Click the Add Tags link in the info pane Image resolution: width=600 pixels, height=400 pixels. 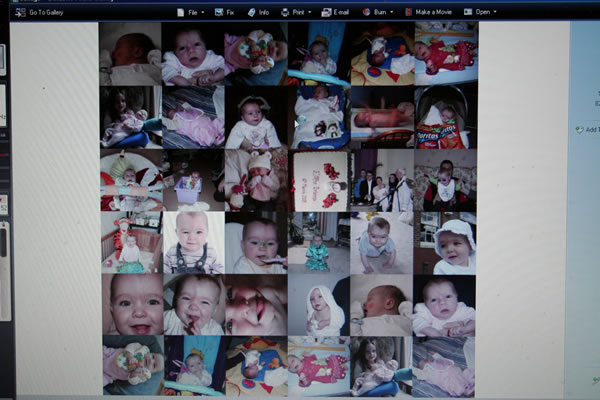(x=588, y=129)
